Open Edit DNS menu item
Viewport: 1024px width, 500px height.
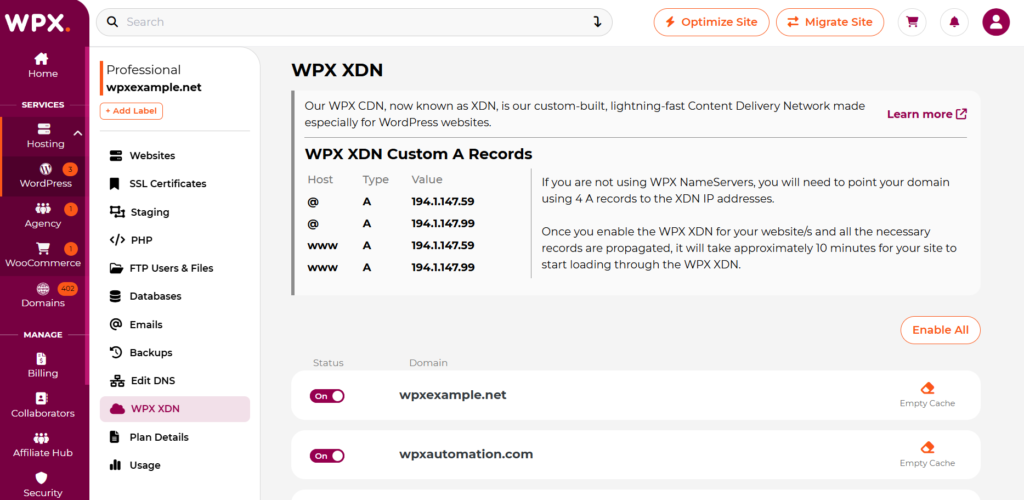click(175, 381)
